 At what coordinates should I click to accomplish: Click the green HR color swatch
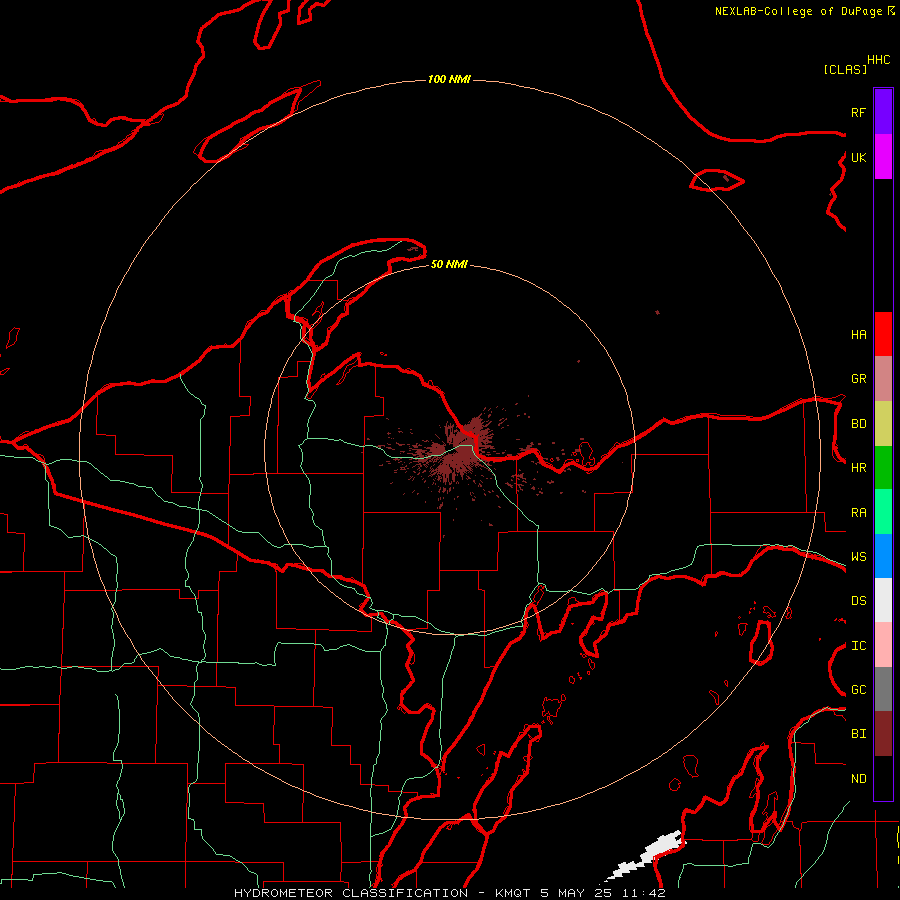pos(883,468)
